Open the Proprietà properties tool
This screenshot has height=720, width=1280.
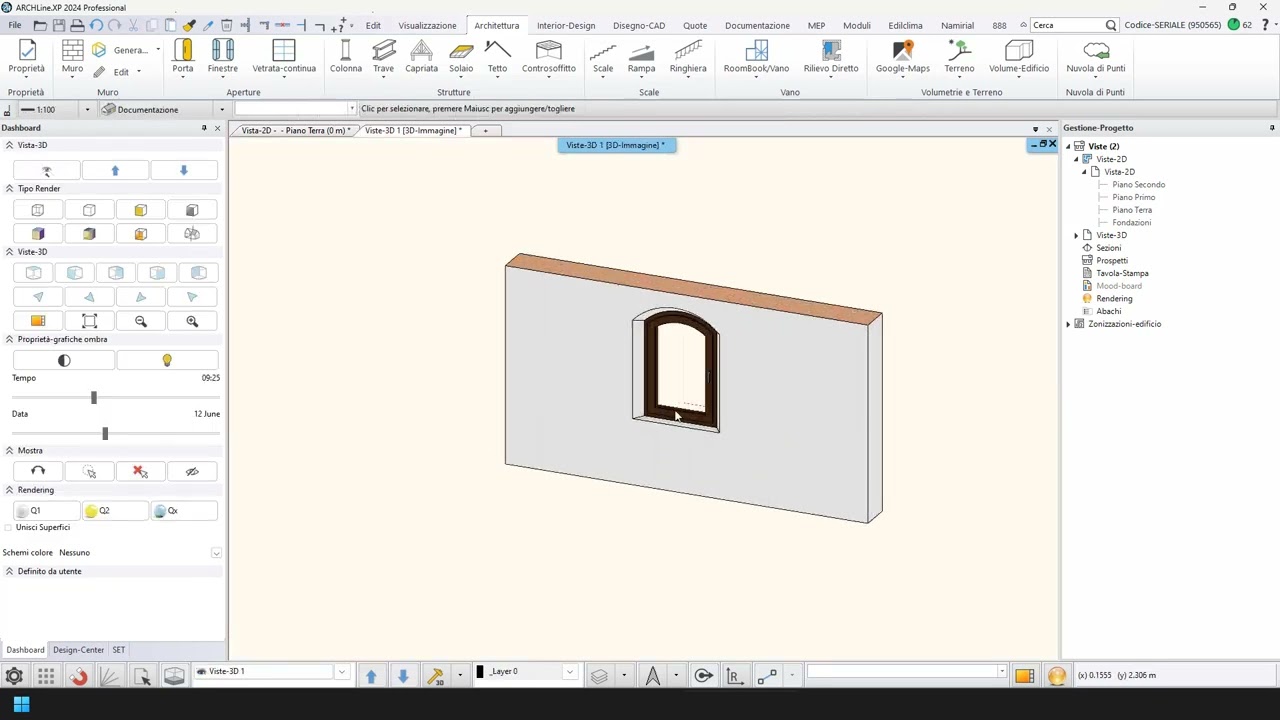pyautogui.click(x=27, y=56)
